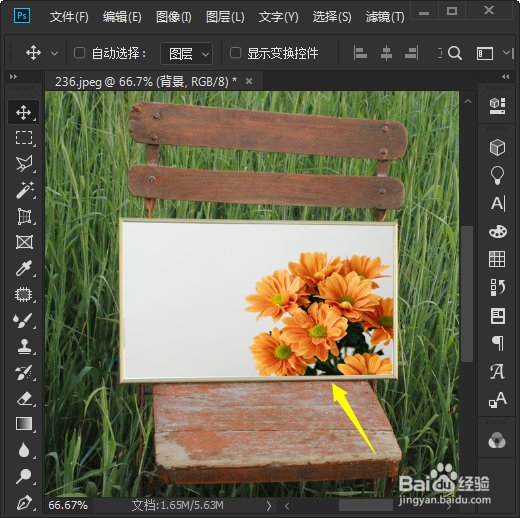Select the Blur tool

(x=24, y=450)
